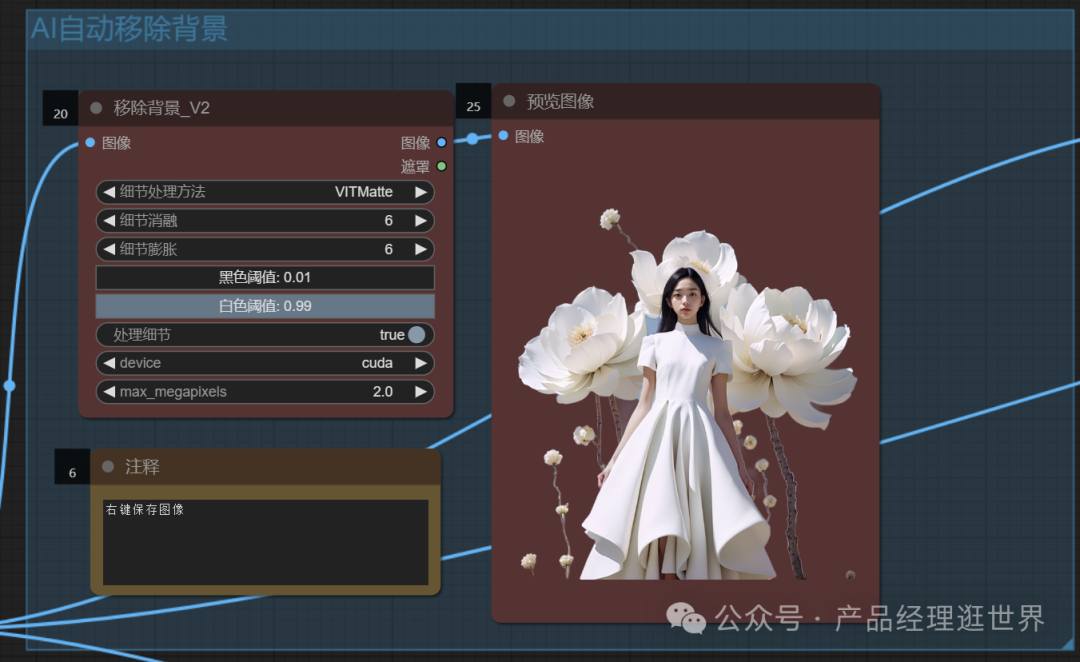Screen dimensions: 1080x662
Task: Click the 图像 output port on 移除背景_V2
Action: tap(441, 143)
